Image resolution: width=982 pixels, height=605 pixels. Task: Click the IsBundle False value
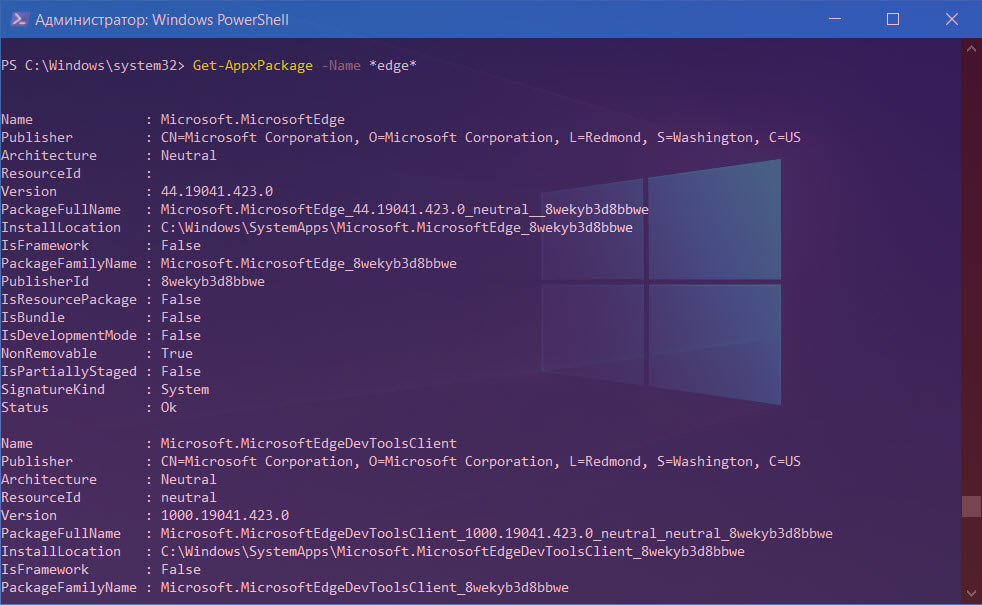[x=181, y=318]
